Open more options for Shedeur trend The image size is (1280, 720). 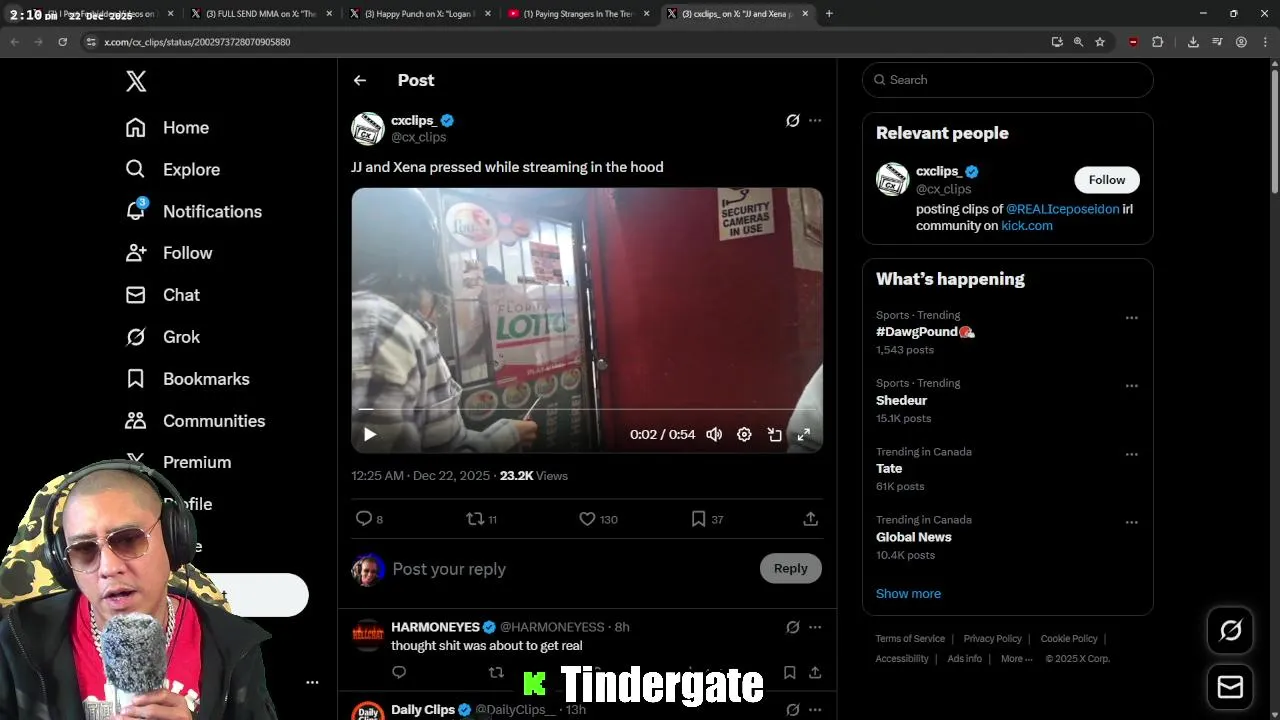click(1131, 386)
